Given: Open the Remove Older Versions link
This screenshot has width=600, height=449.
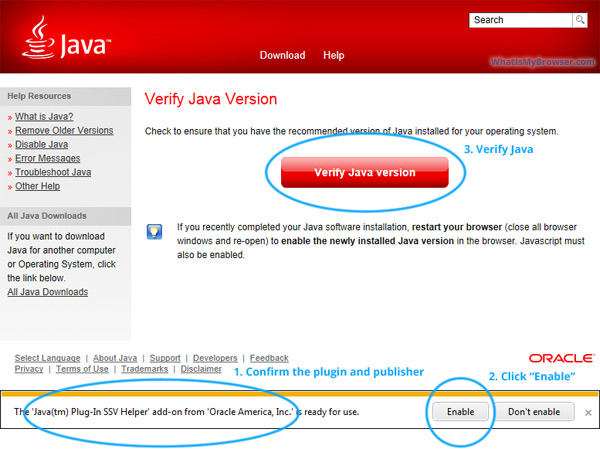Looking at the screenshot, I should pos(64,131).
